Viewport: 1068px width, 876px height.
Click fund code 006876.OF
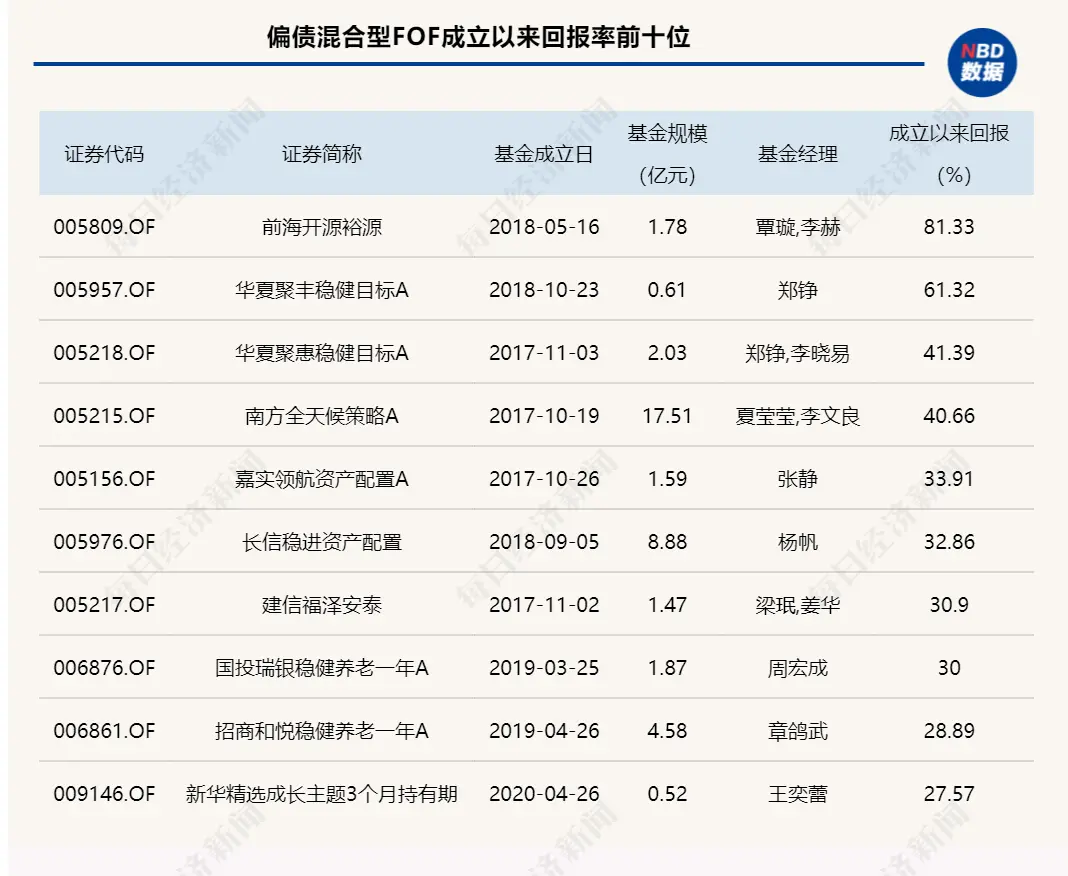104,668
